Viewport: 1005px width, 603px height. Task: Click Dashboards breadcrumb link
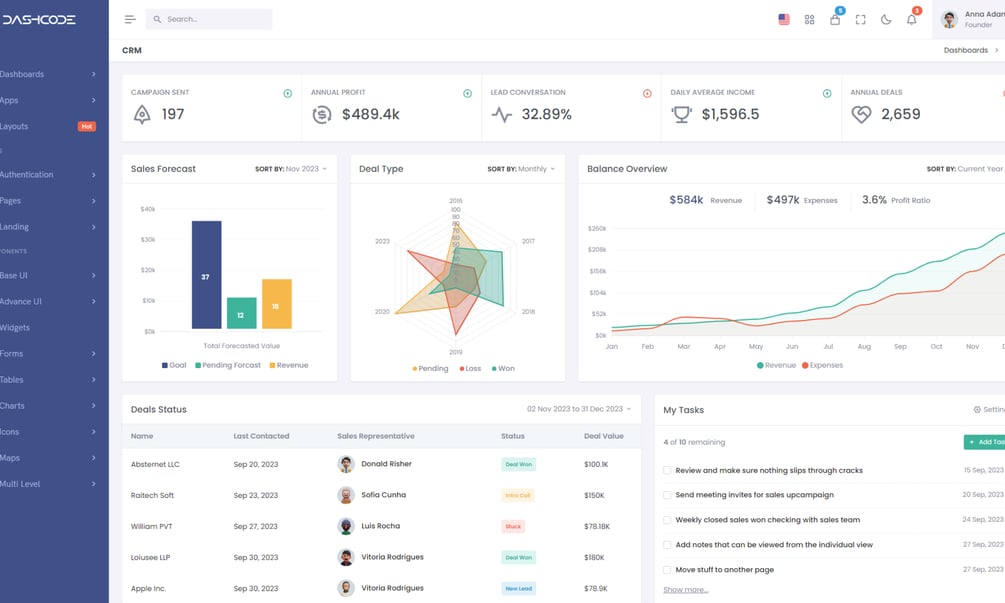965,50
